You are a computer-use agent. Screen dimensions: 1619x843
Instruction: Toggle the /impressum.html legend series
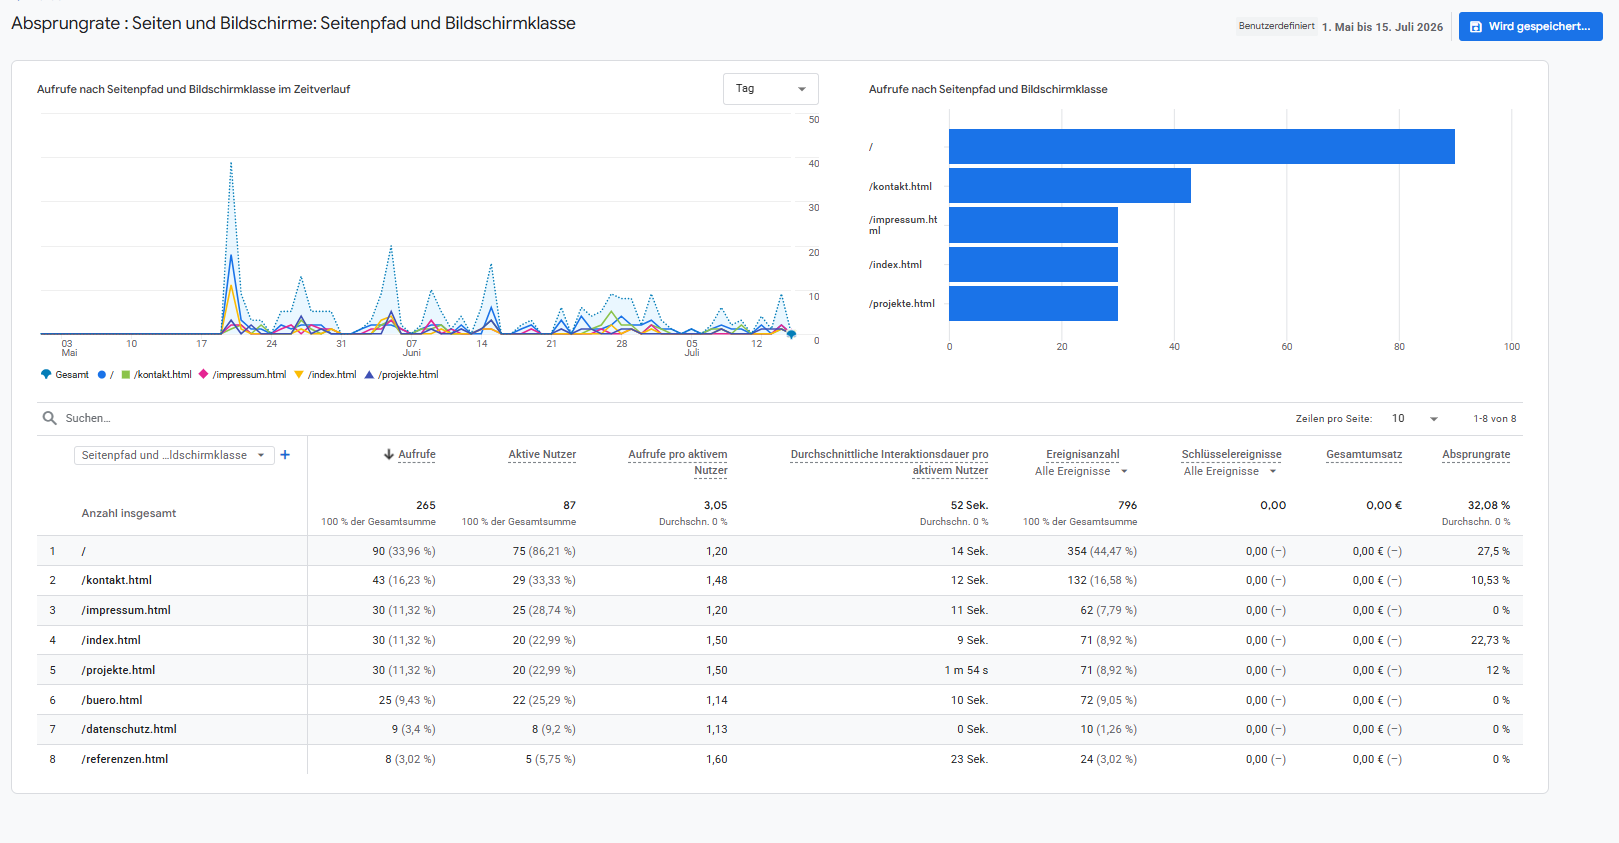coord(243,375)
